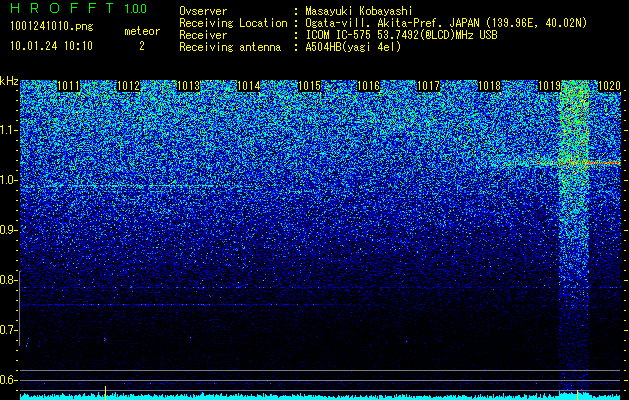Click the 'Ovserver' field label
The image size is (629, 400).
tap(203, 11)
